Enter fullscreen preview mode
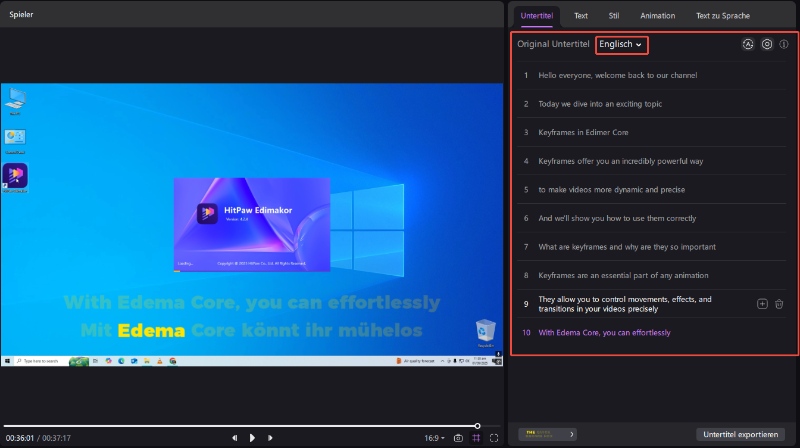Screen dimensions: 800x448 494,437
